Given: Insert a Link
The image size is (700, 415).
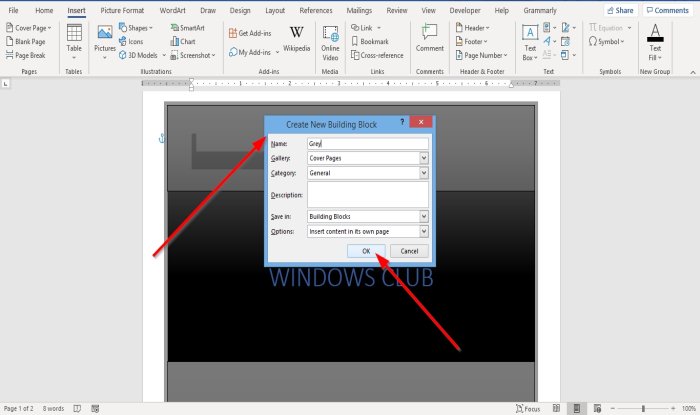Looking at the screenshot, I should click(366, 28).
